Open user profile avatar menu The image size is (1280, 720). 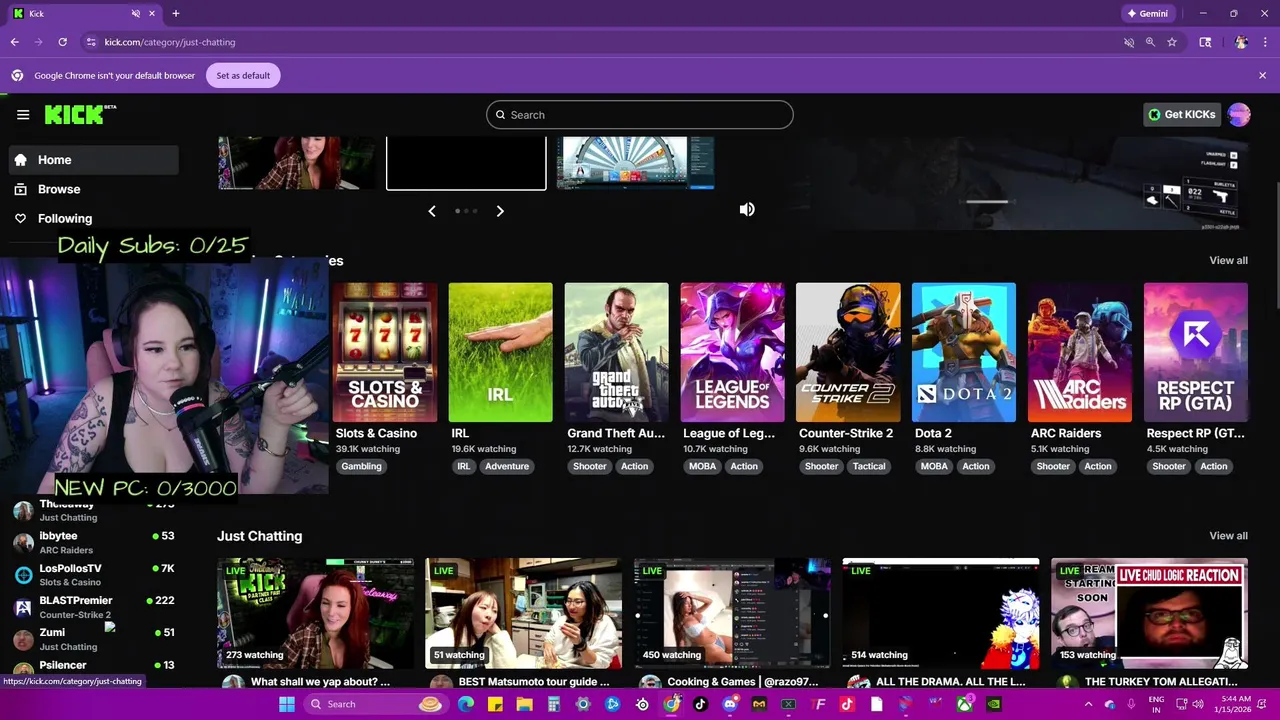[1239, 114]
